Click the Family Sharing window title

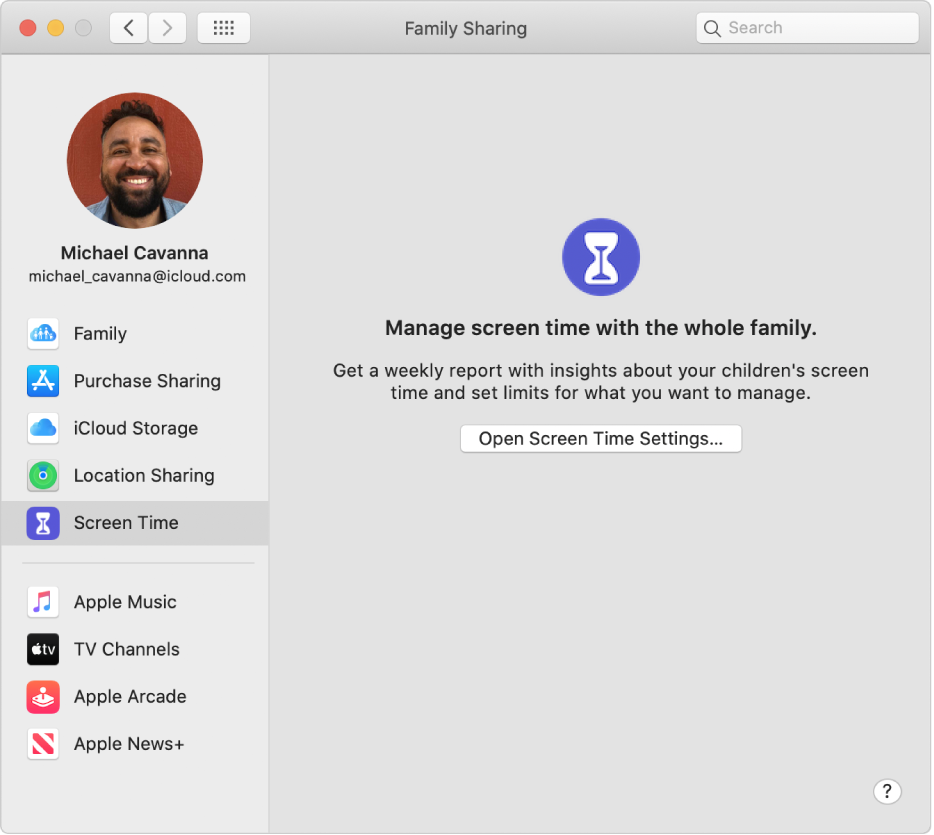coord(466,29)
